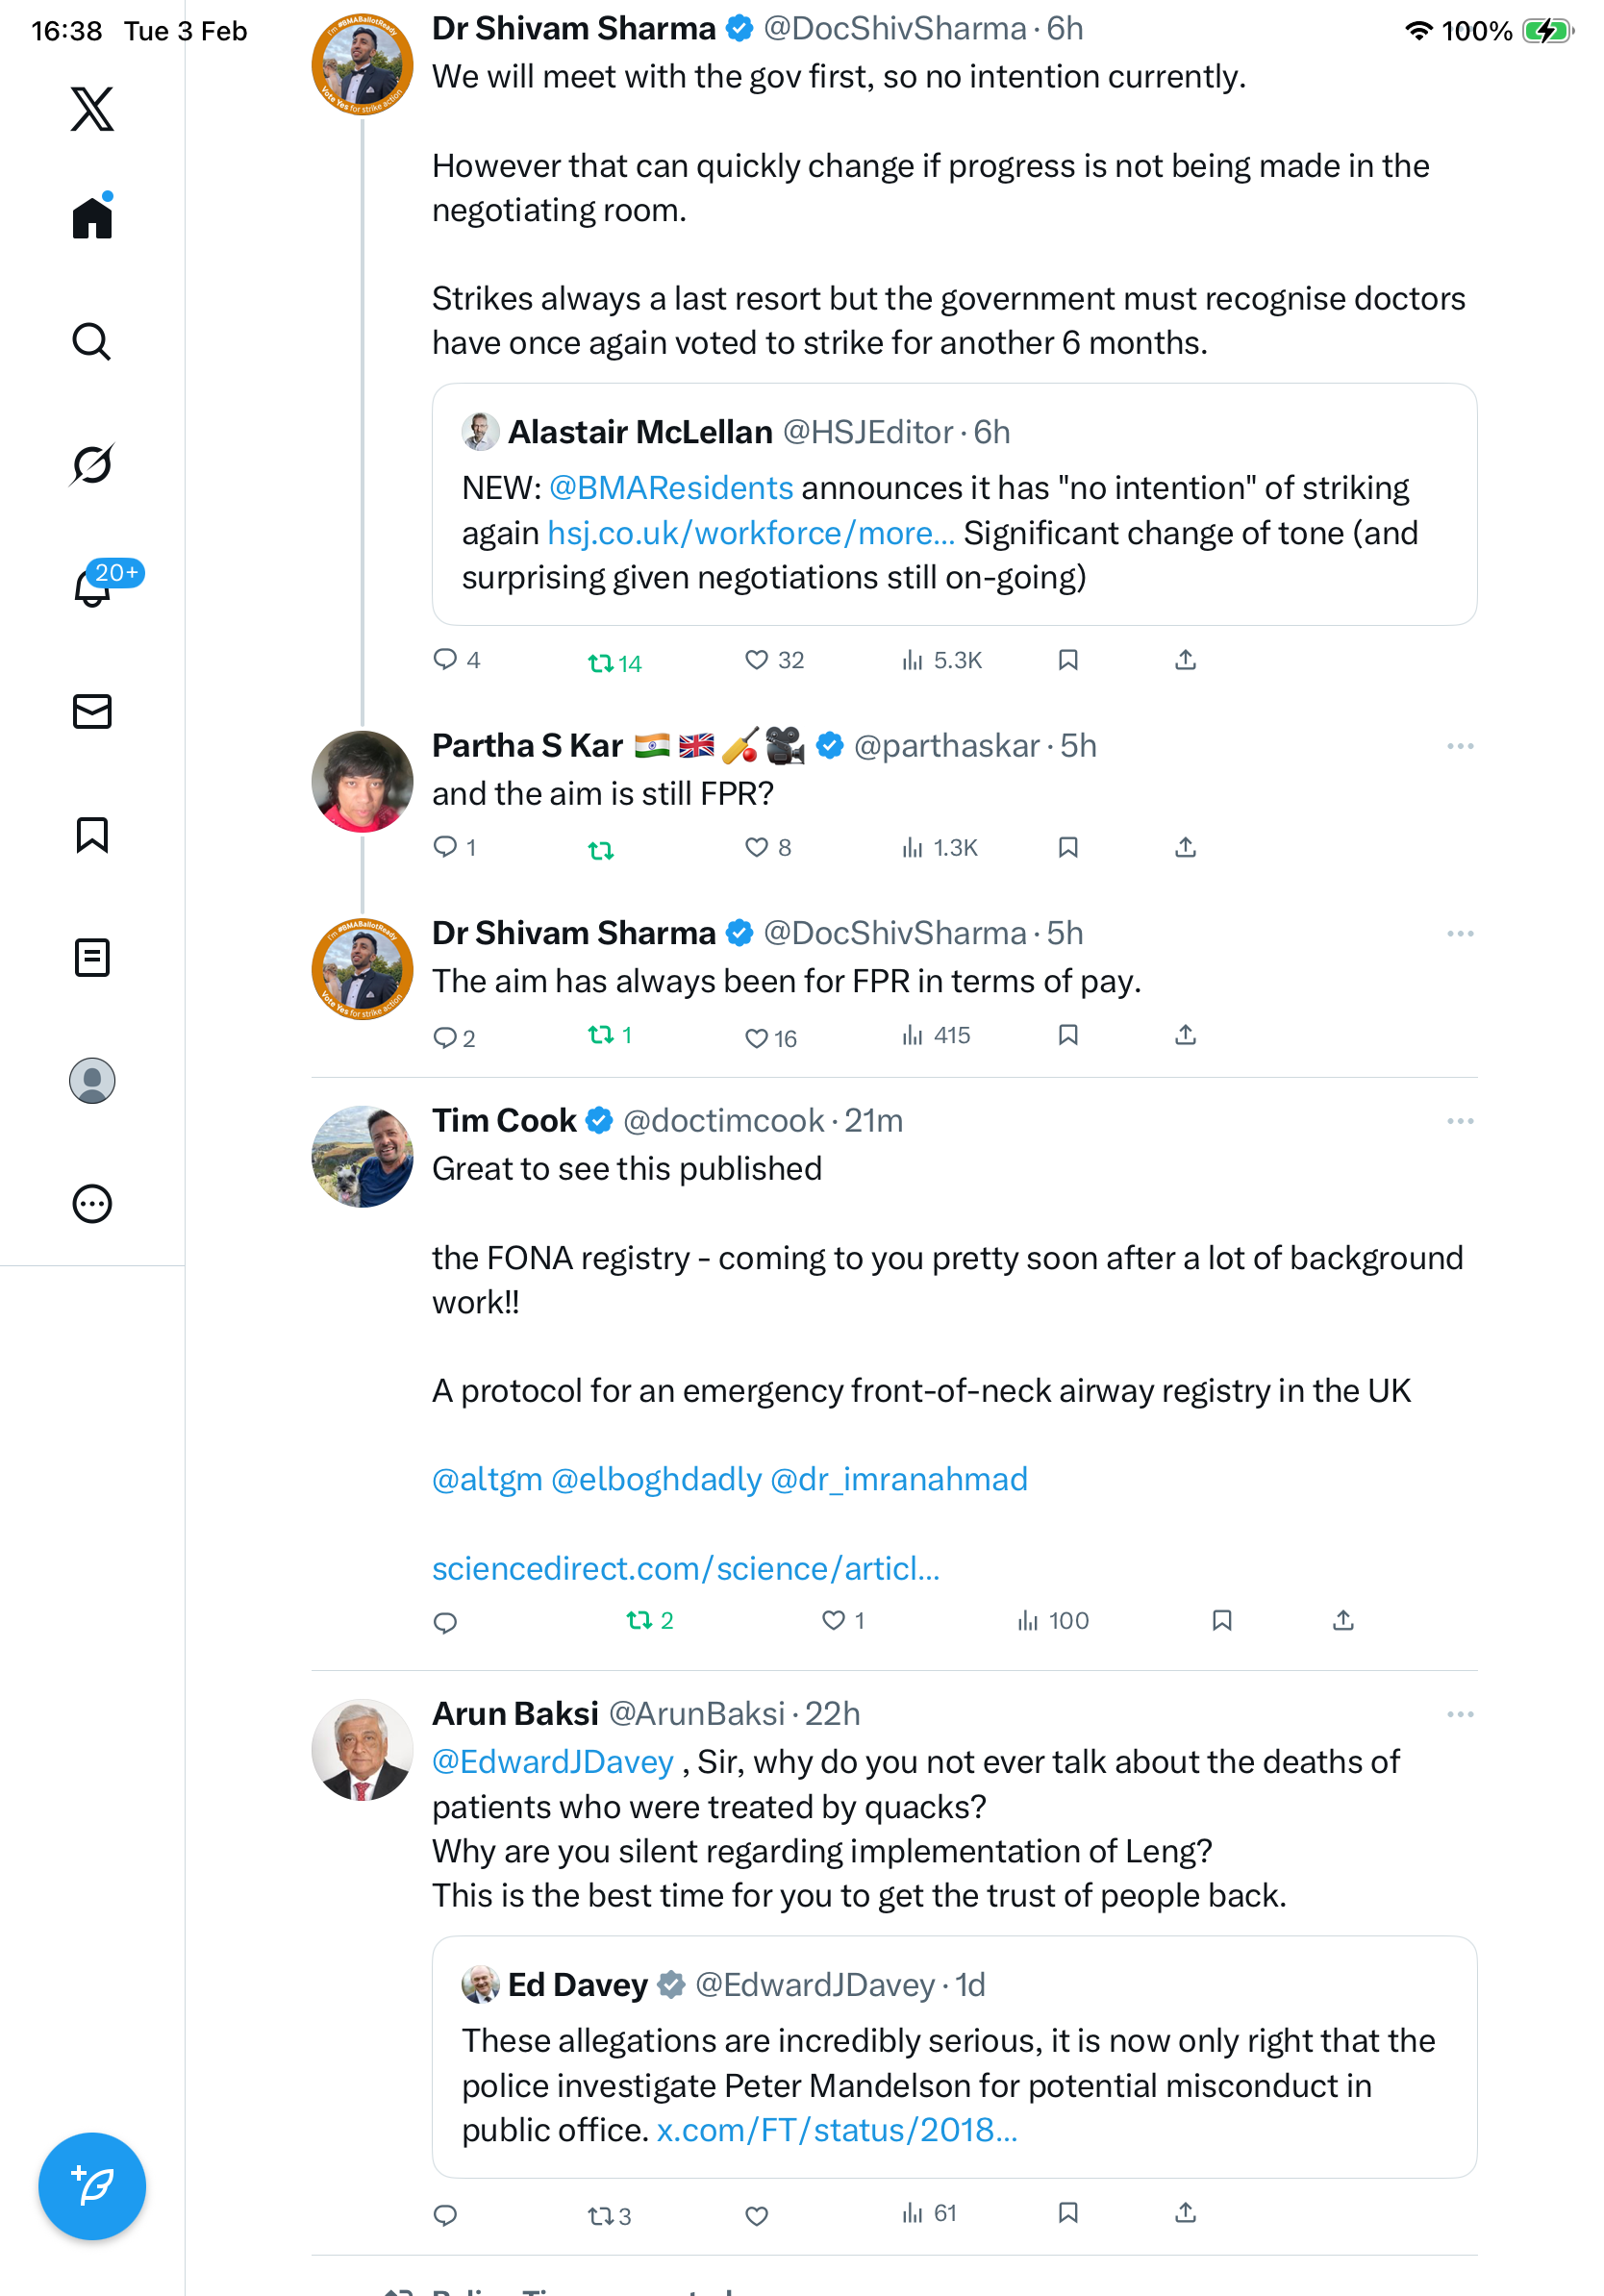The height and width of the screenshot is (2296, 1604).
Task: Toggle repost on Tim Cook's FONA post
Action: pos(639,1620)
